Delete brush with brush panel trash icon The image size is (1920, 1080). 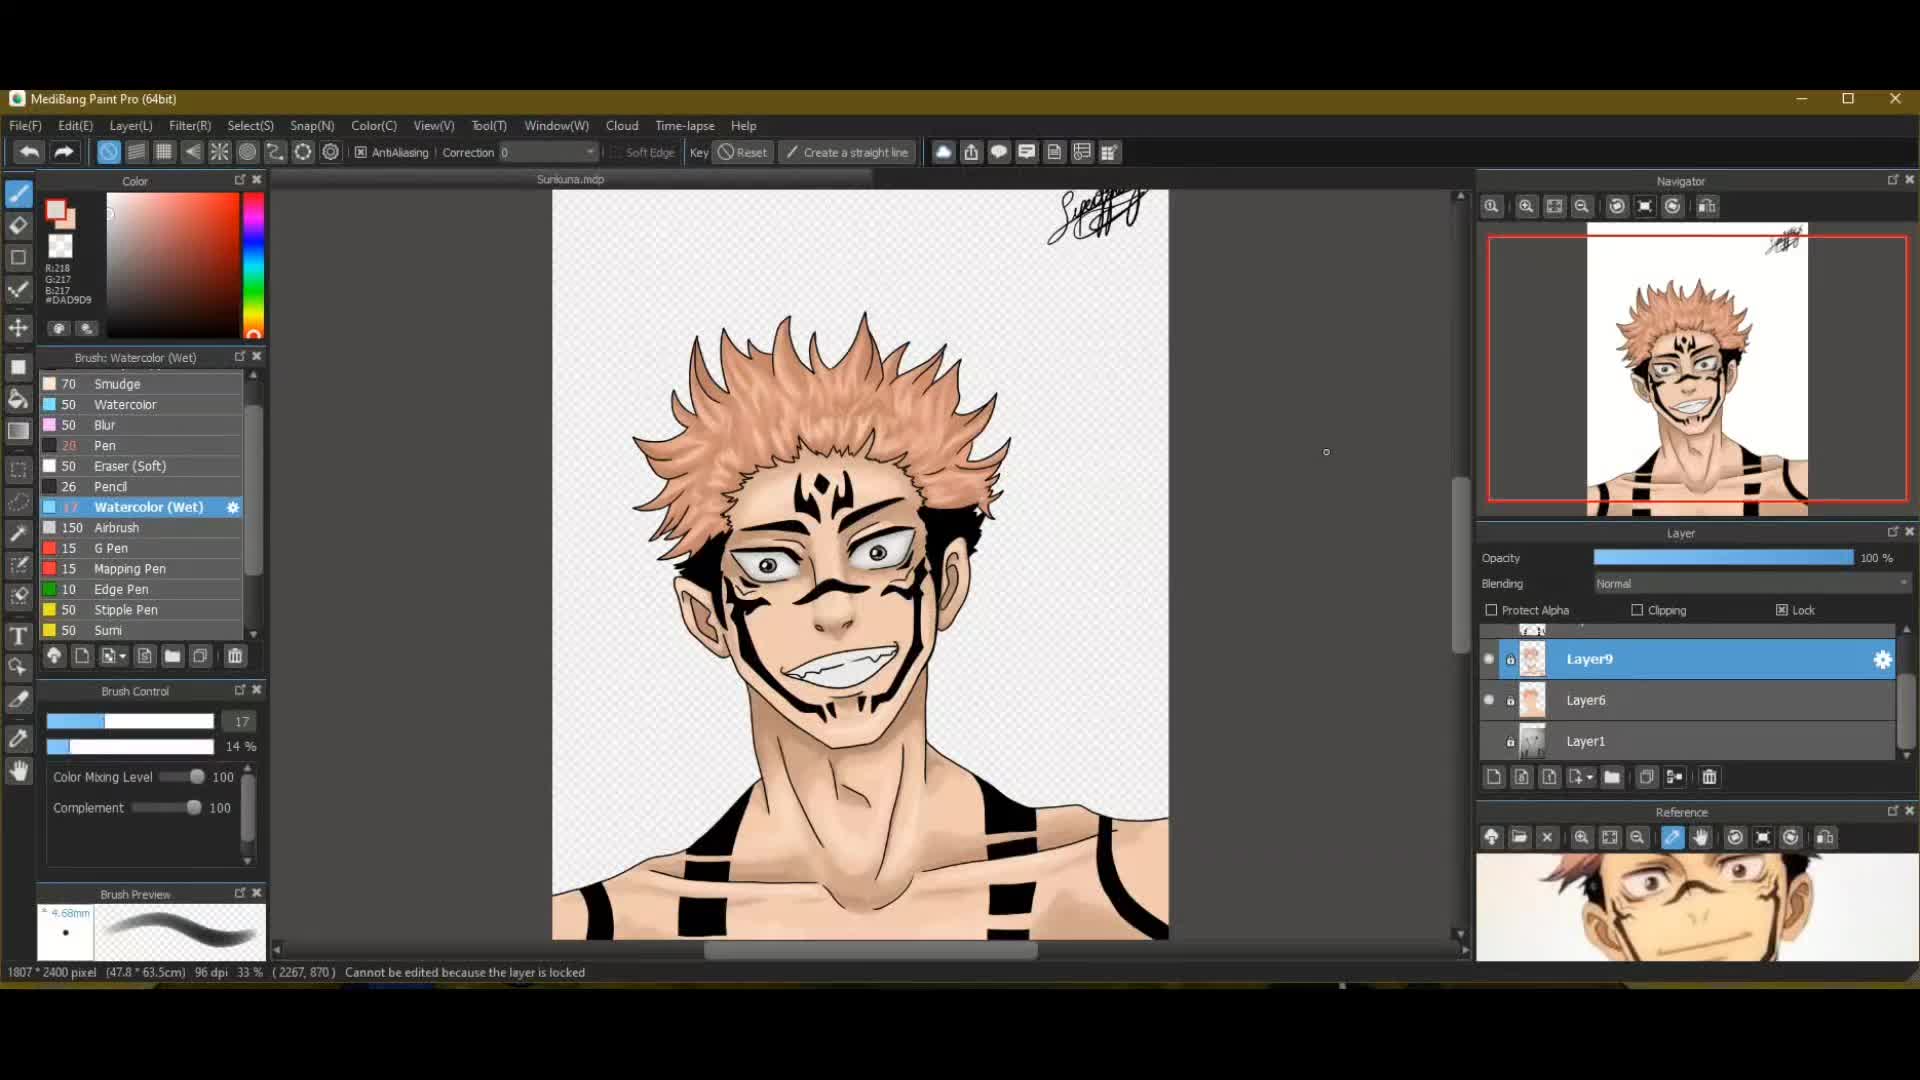[235, 656]
